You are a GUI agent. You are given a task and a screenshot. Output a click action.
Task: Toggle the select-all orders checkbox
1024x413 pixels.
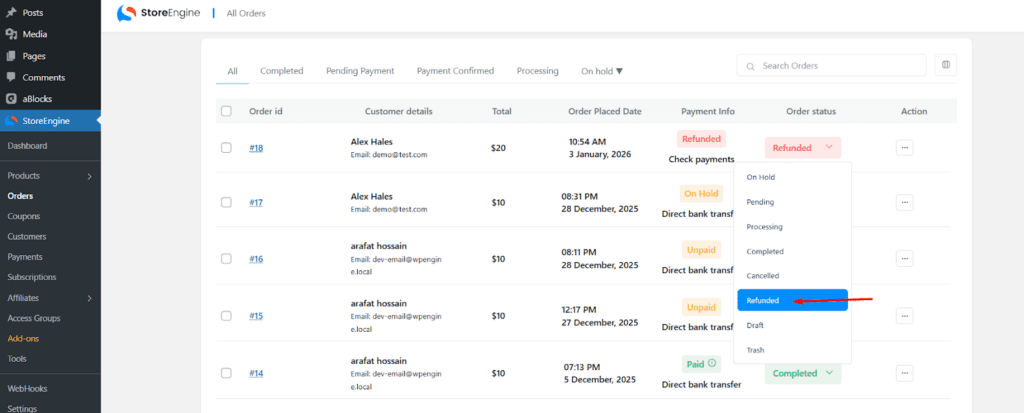click(226, 111)
